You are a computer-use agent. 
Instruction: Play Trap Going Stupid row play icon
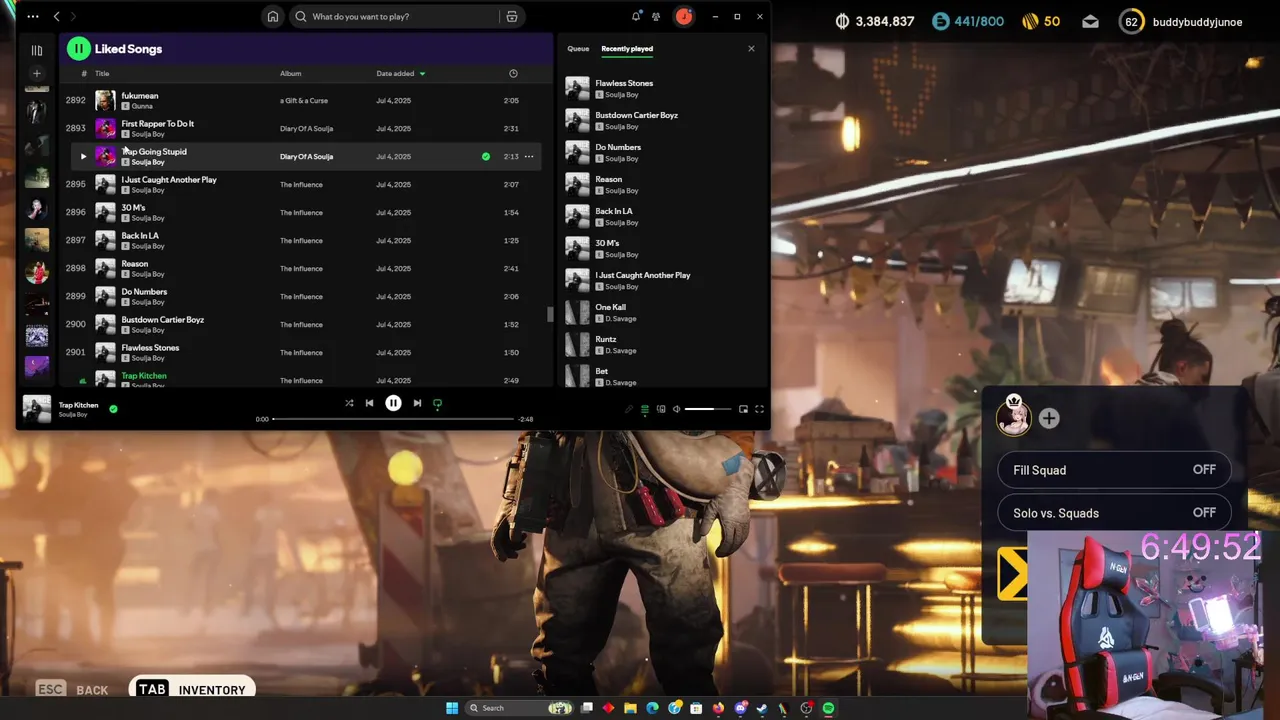[x=83, y=156]
